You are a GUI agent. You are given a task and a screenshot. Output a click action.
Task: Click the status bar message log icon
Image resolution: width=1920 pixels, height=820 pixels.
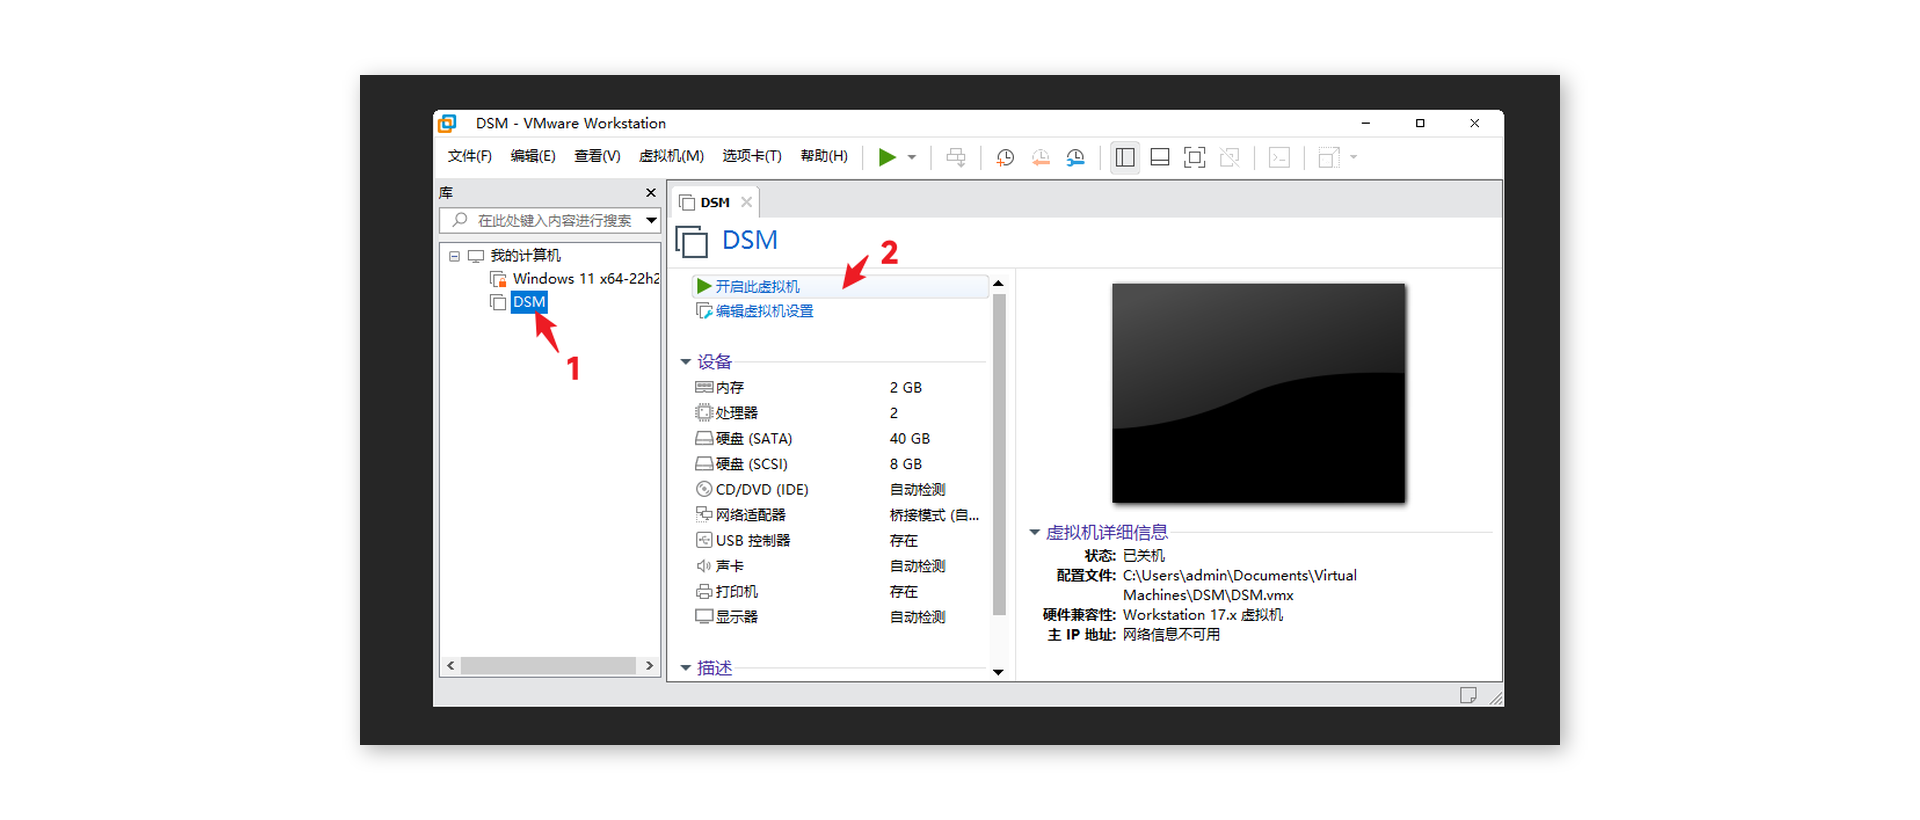pyautogui.click(x=1468, y=695)
